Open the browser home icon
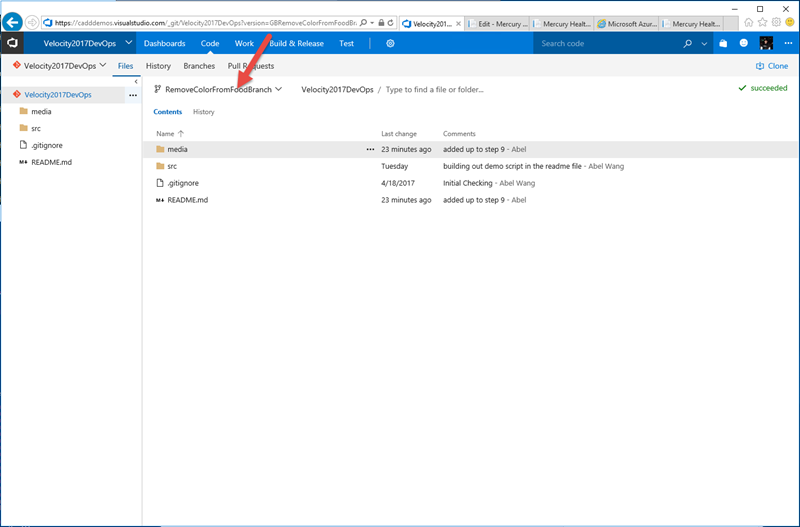This screenshot has height=527, width=800. point(748,22)
